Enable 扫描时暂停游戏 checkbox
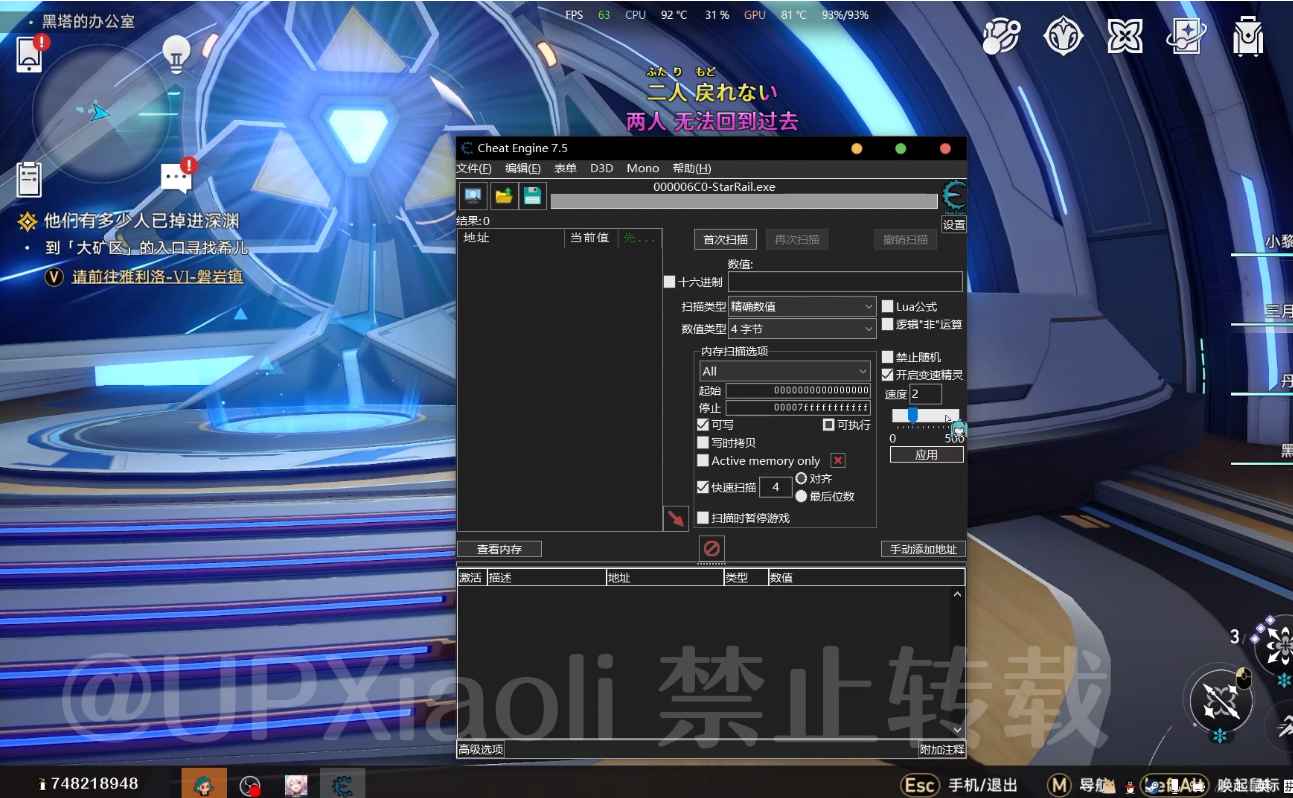Screen dimensions: 1293x798 pos(703,518)
